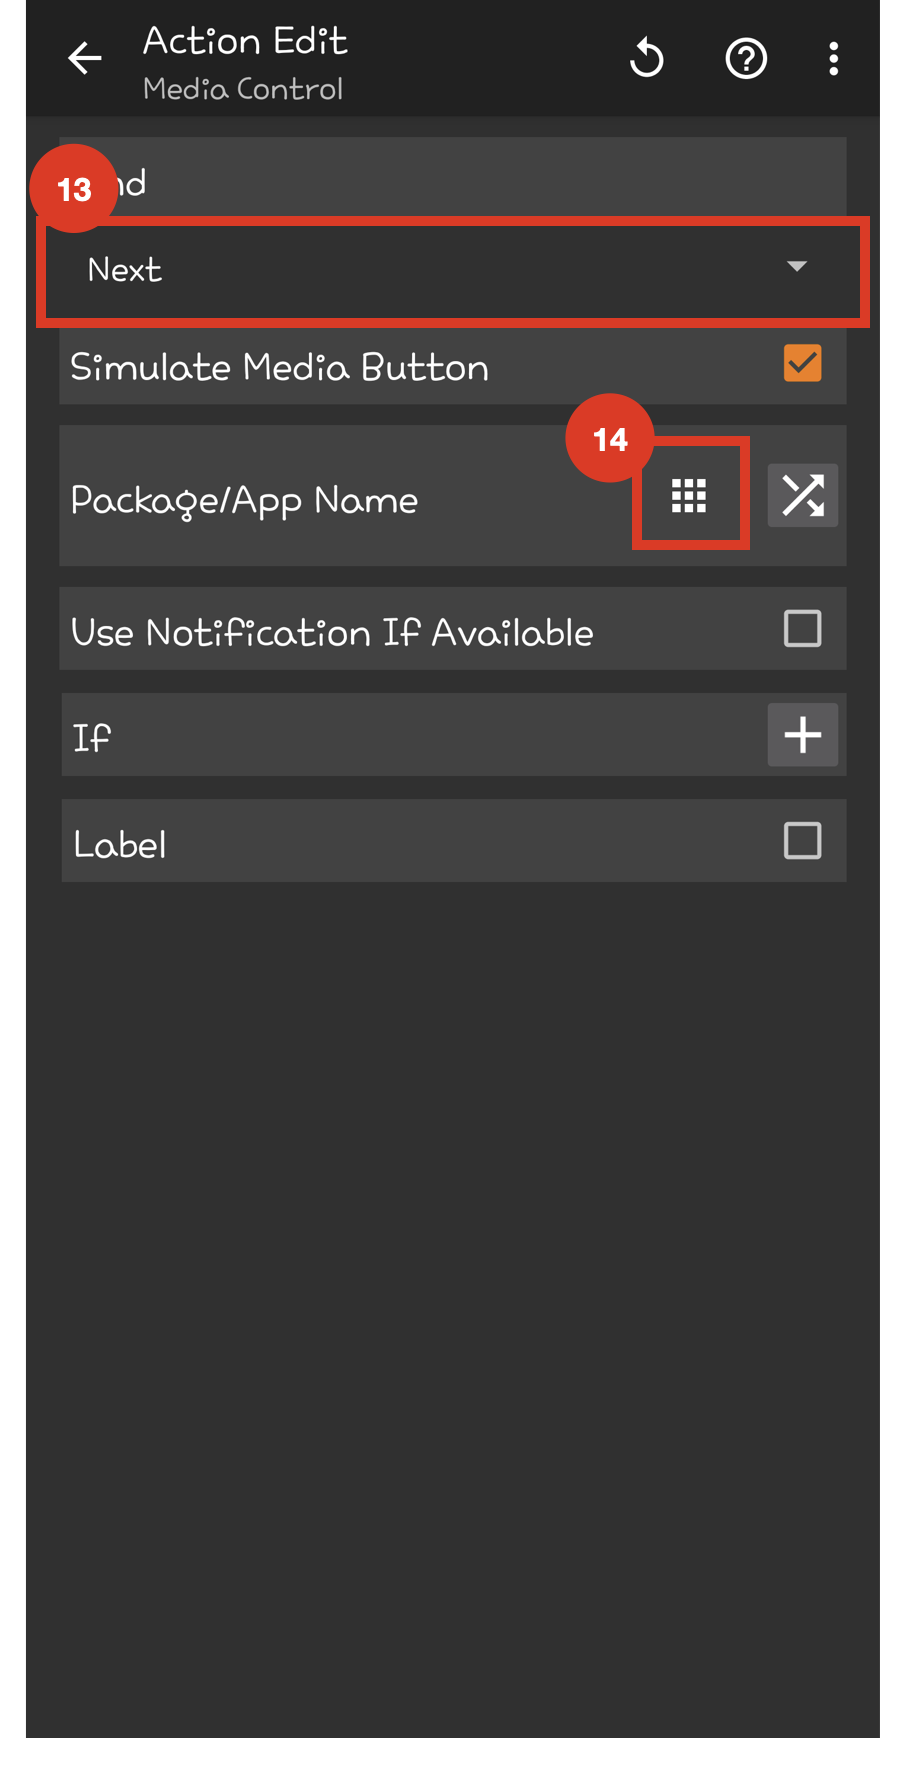The image size is (906, 1790).
Task: Open the Next command dropdown
Action: point(453,270)
